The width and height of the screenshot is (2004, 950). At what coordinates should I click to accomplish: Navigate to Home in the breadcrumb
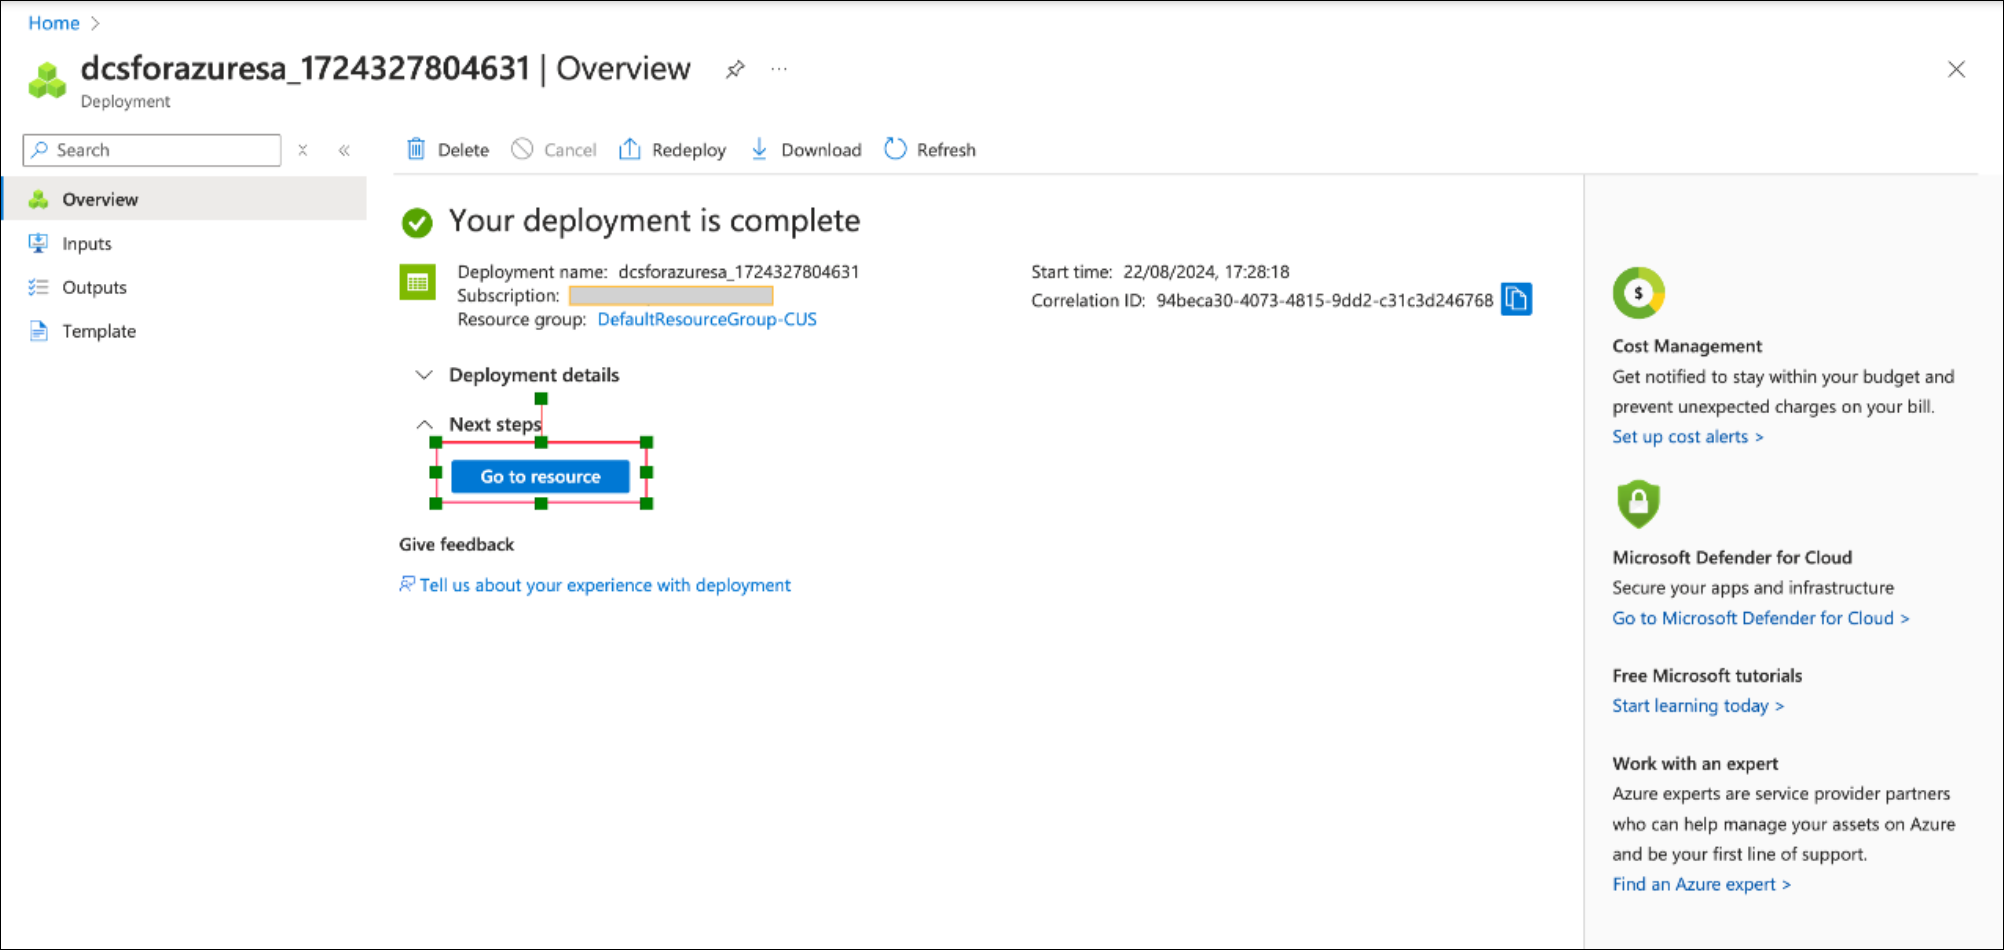53,23
